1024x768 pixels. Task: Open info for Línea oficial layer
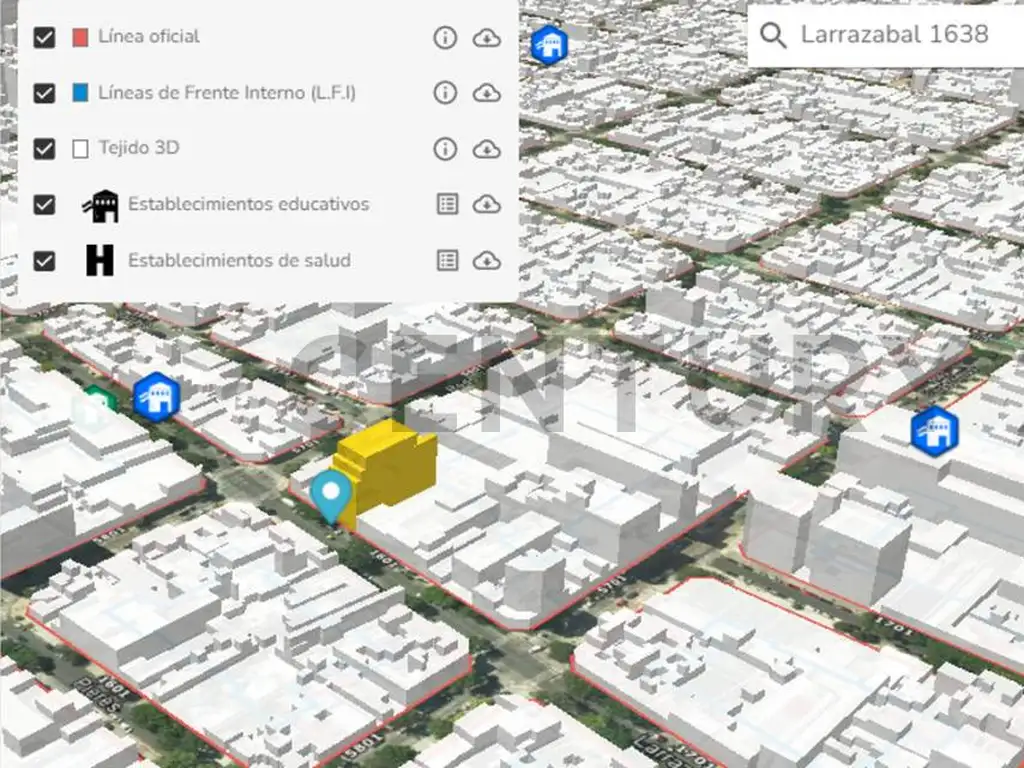(445, 38)
